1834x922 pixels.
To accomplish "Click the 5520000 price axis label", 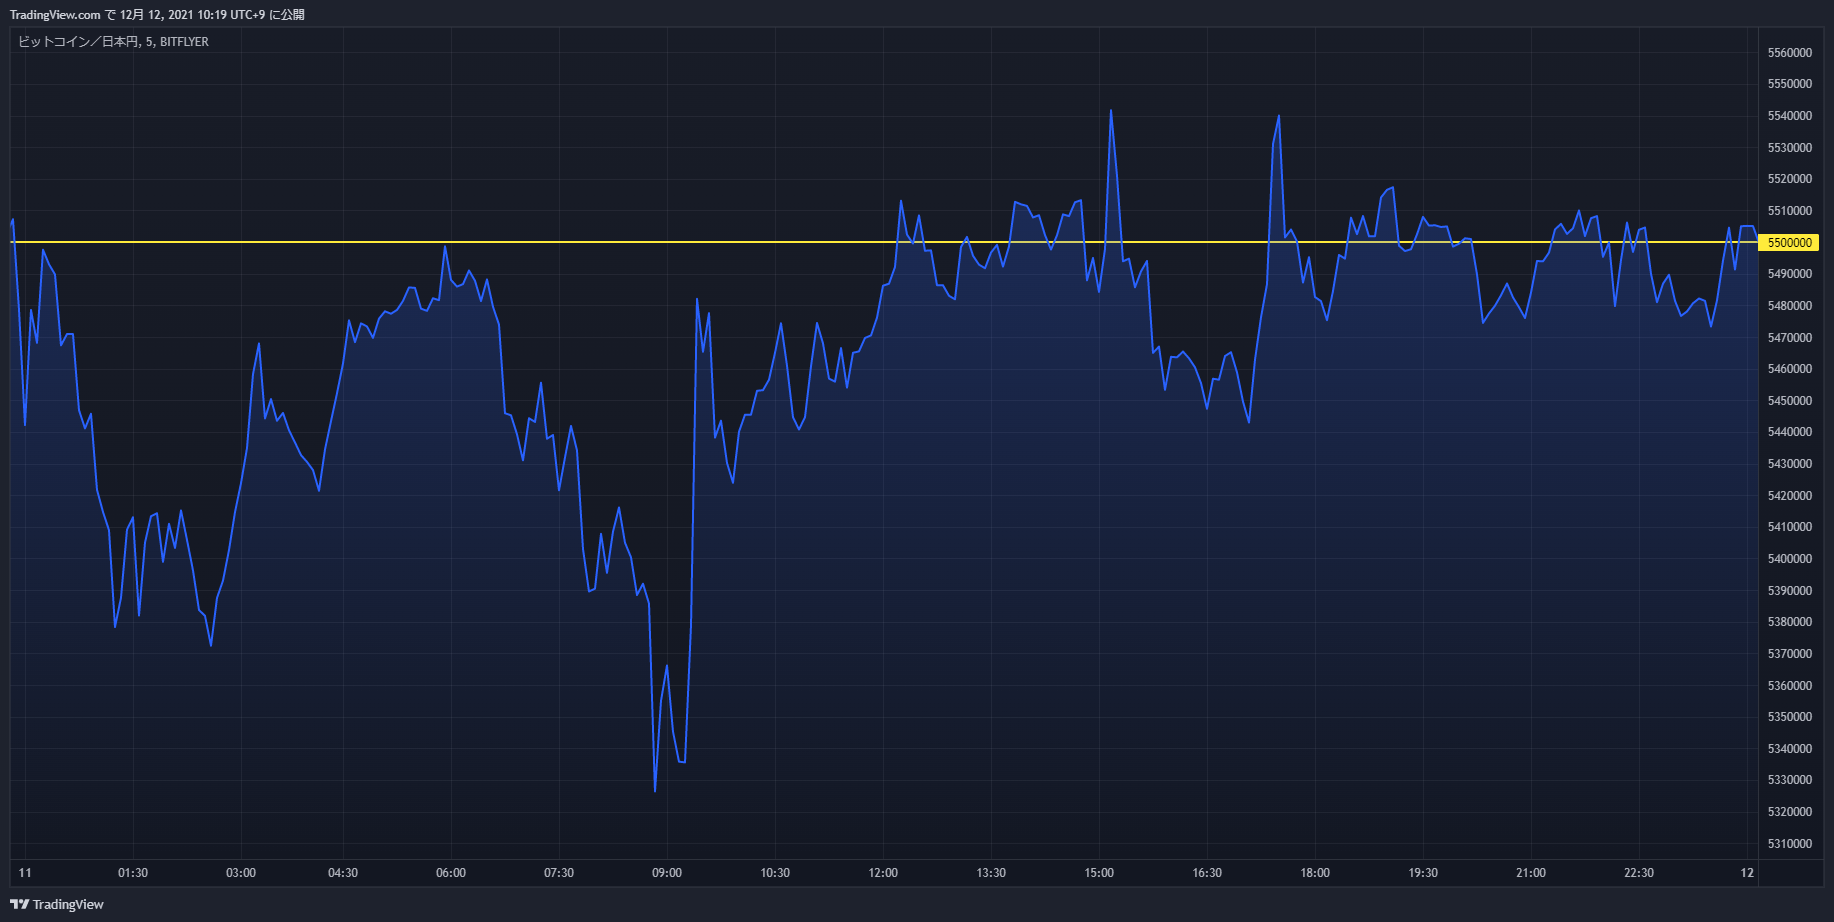I will (1790, 179).
